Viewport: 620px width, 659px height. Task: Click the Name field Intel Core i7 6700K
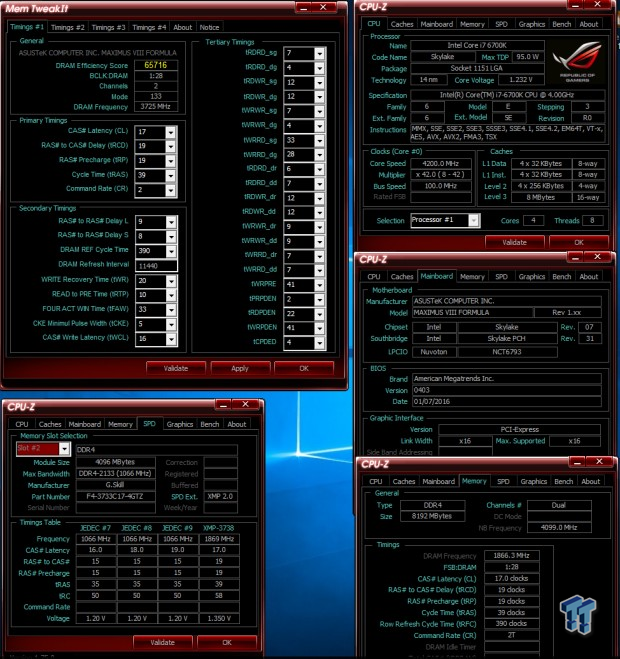(x=477, y=45)
